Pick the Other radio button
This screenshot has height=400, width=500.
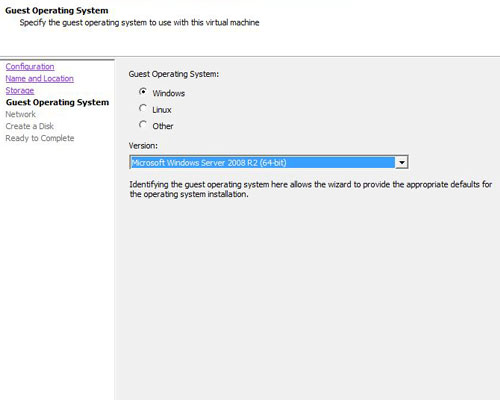pos(143,124)
